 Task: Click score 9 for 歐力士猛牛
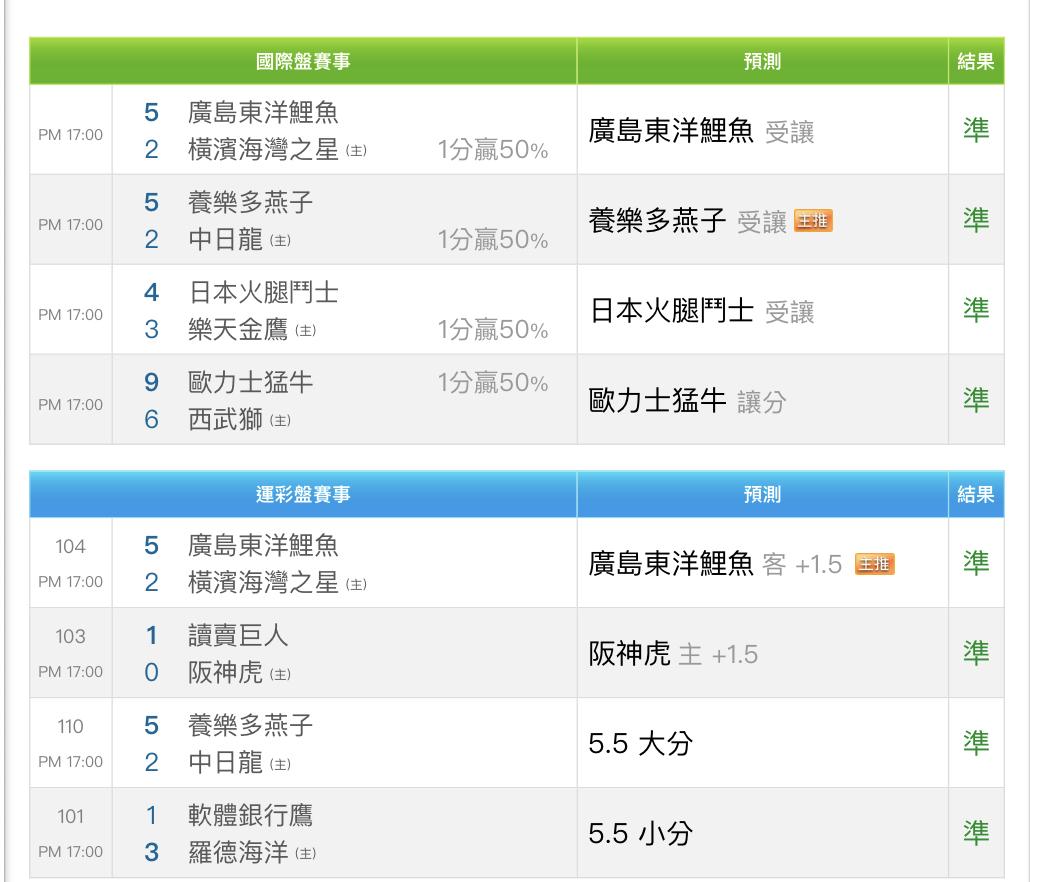152,382
